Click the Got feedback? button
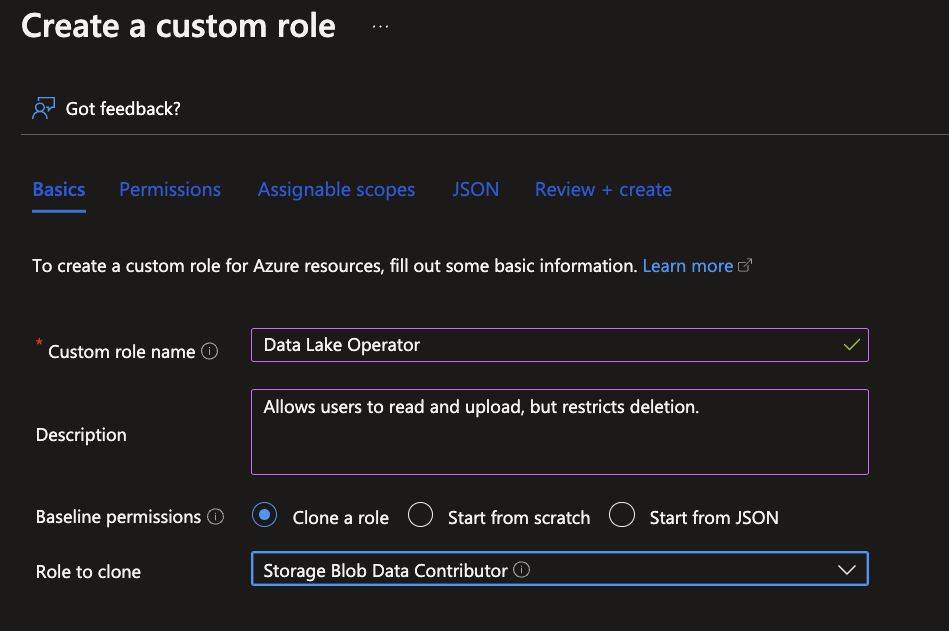This screenshot has width=949, height=631. coord(122,108)
